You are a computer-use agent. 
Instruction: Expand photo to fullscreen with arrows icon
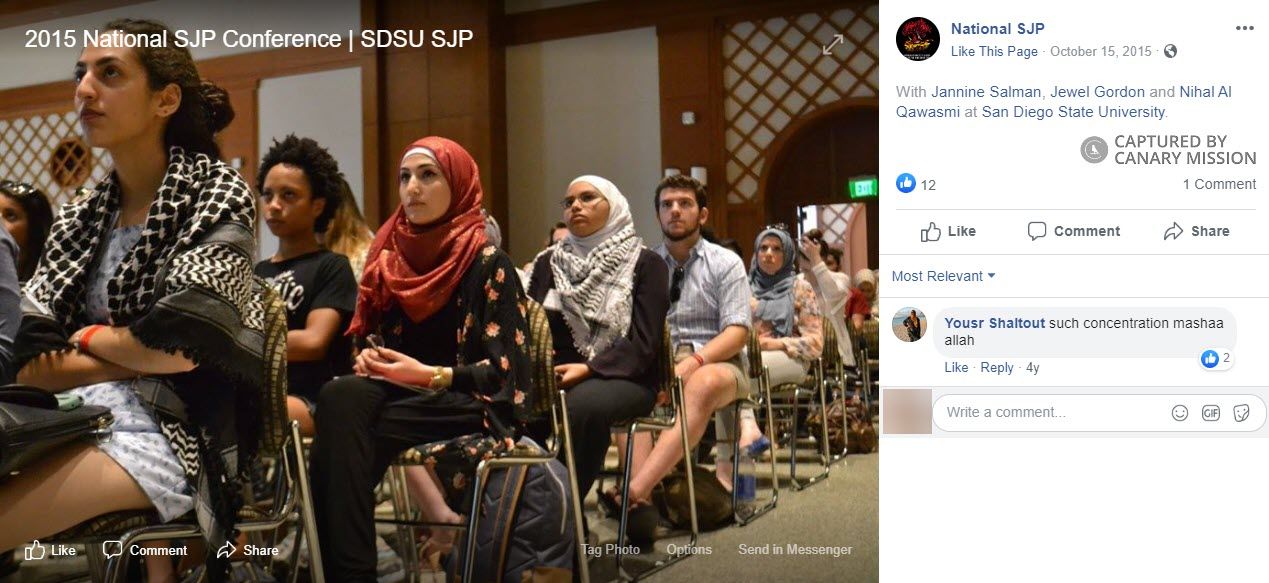coord(833,44)
